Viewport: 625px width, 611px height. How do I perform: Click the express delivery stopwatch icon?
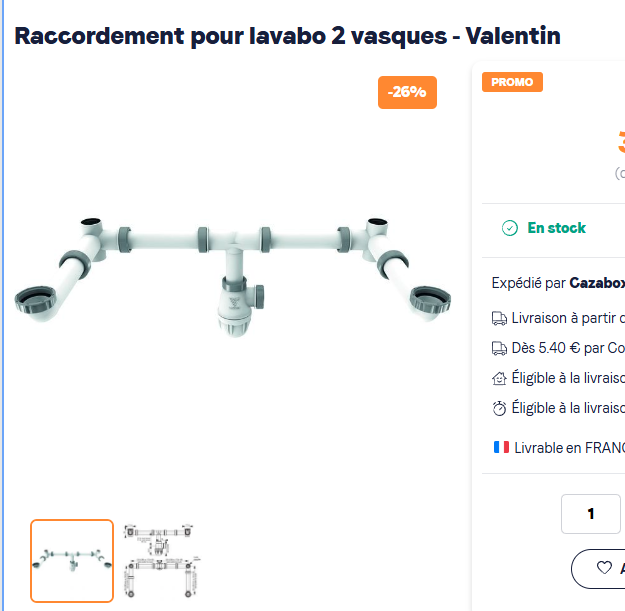[x=499, y=408]
